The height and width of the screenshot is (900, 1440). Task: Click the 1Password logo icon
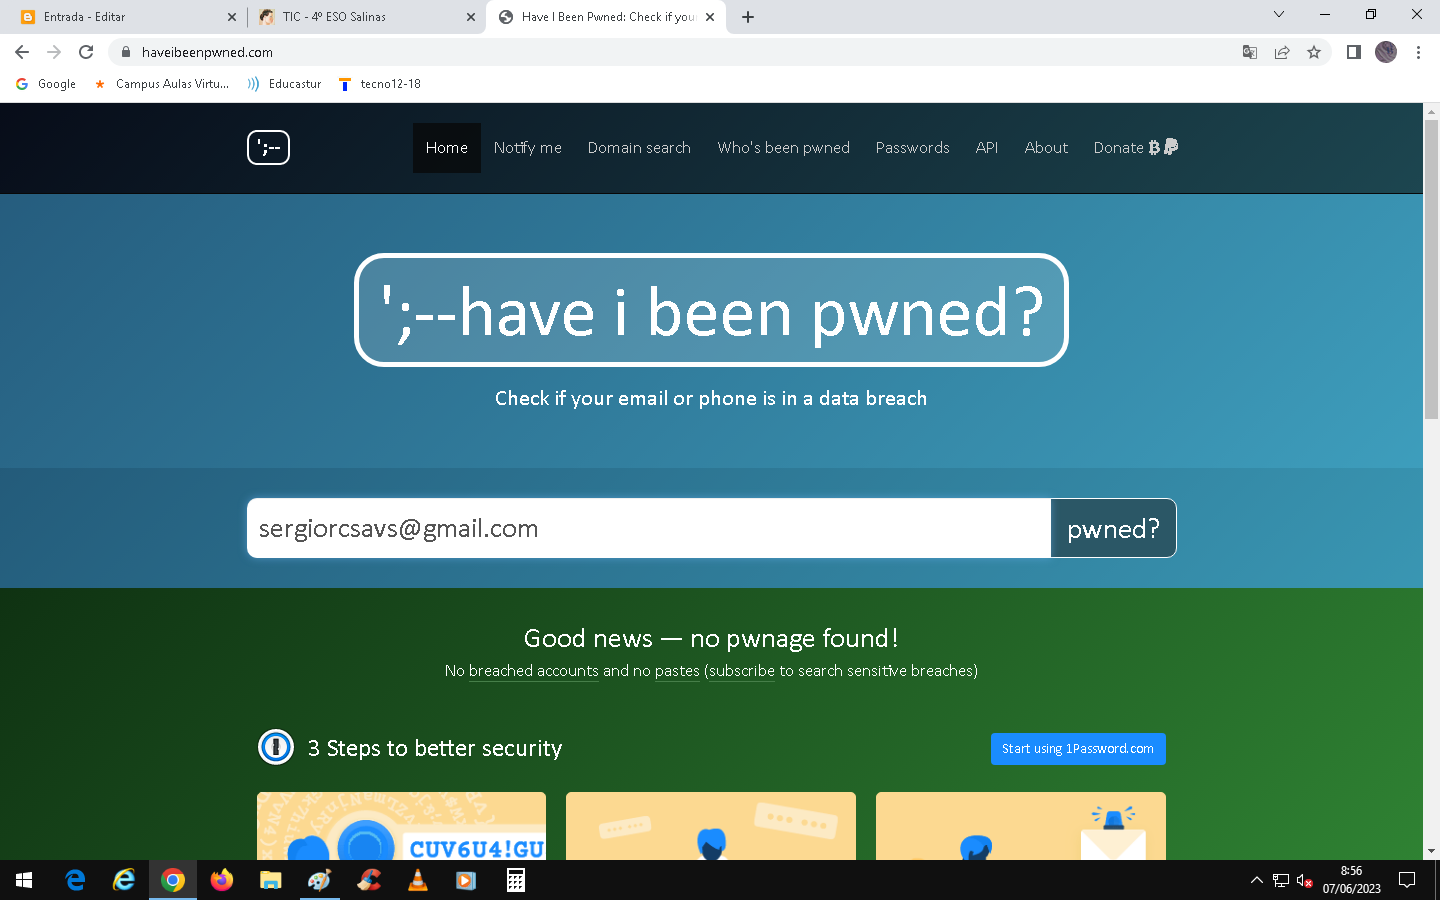tap(276, 747)
